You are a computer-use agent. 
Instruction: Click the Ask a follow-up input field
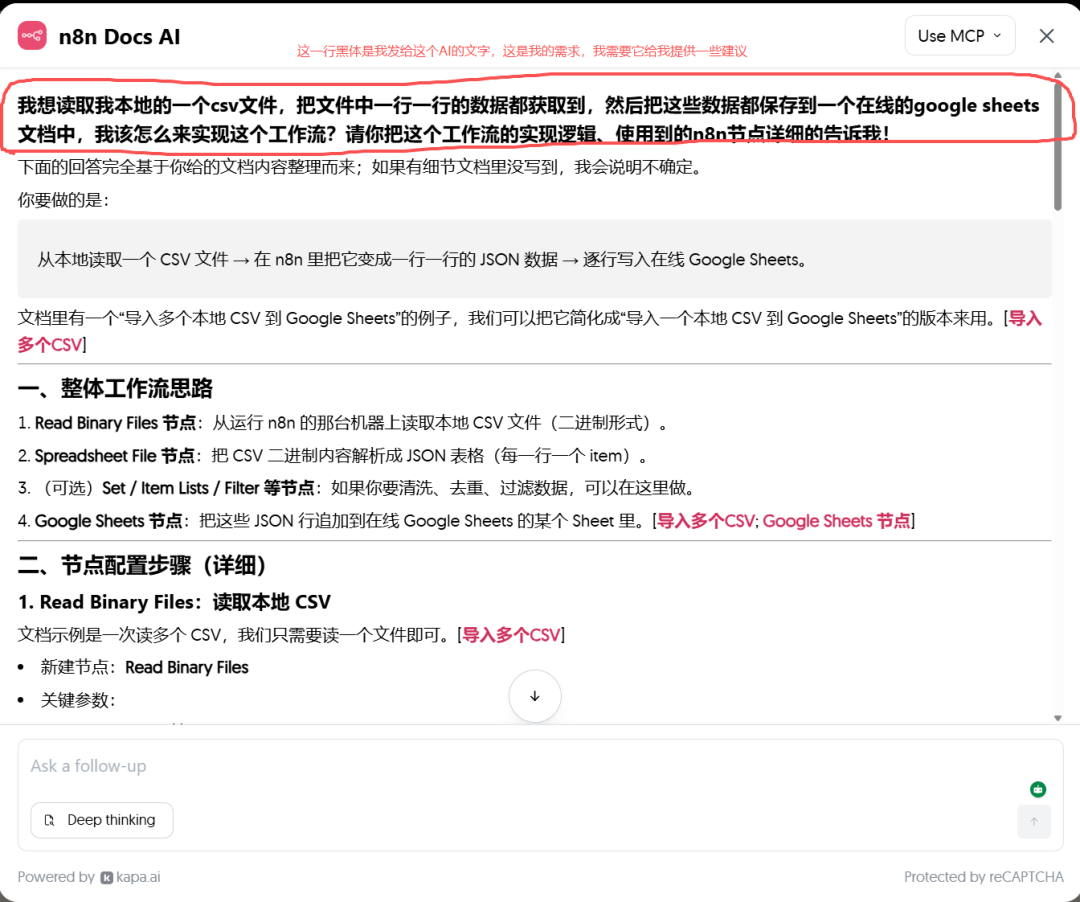pos(400,766)
